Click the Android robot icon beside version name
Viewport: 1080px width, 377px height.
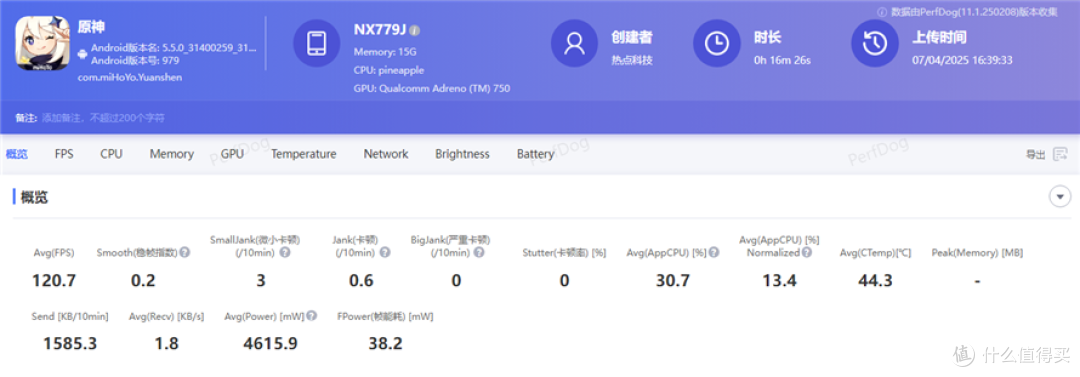point(83,54)
